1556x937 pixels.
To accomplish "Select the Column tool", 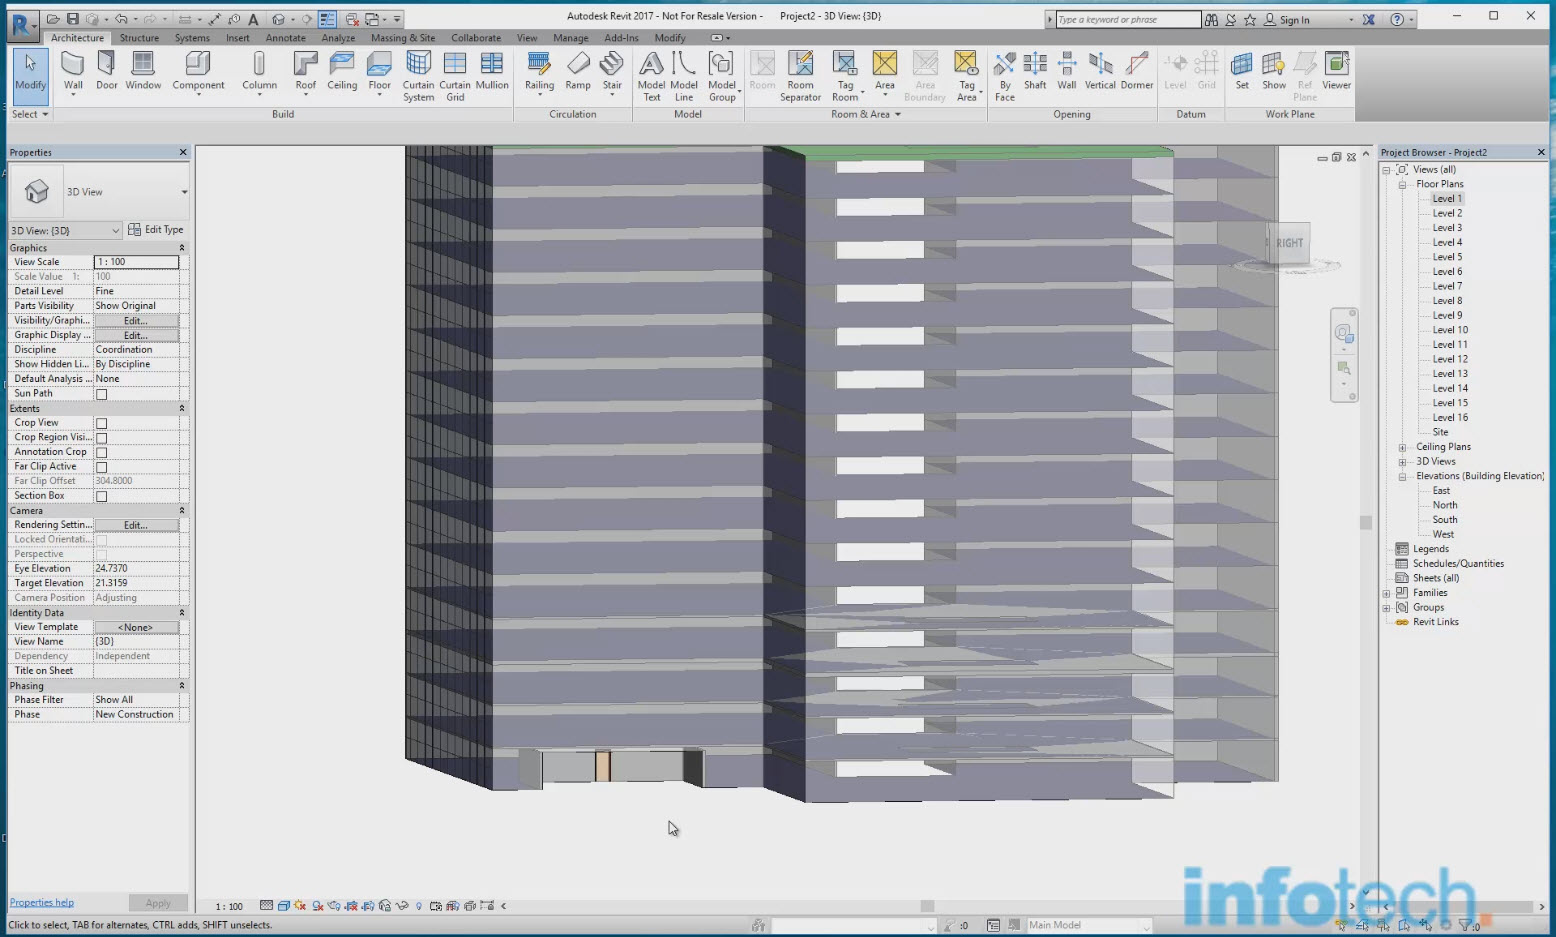I will click(x=259, y=73).
